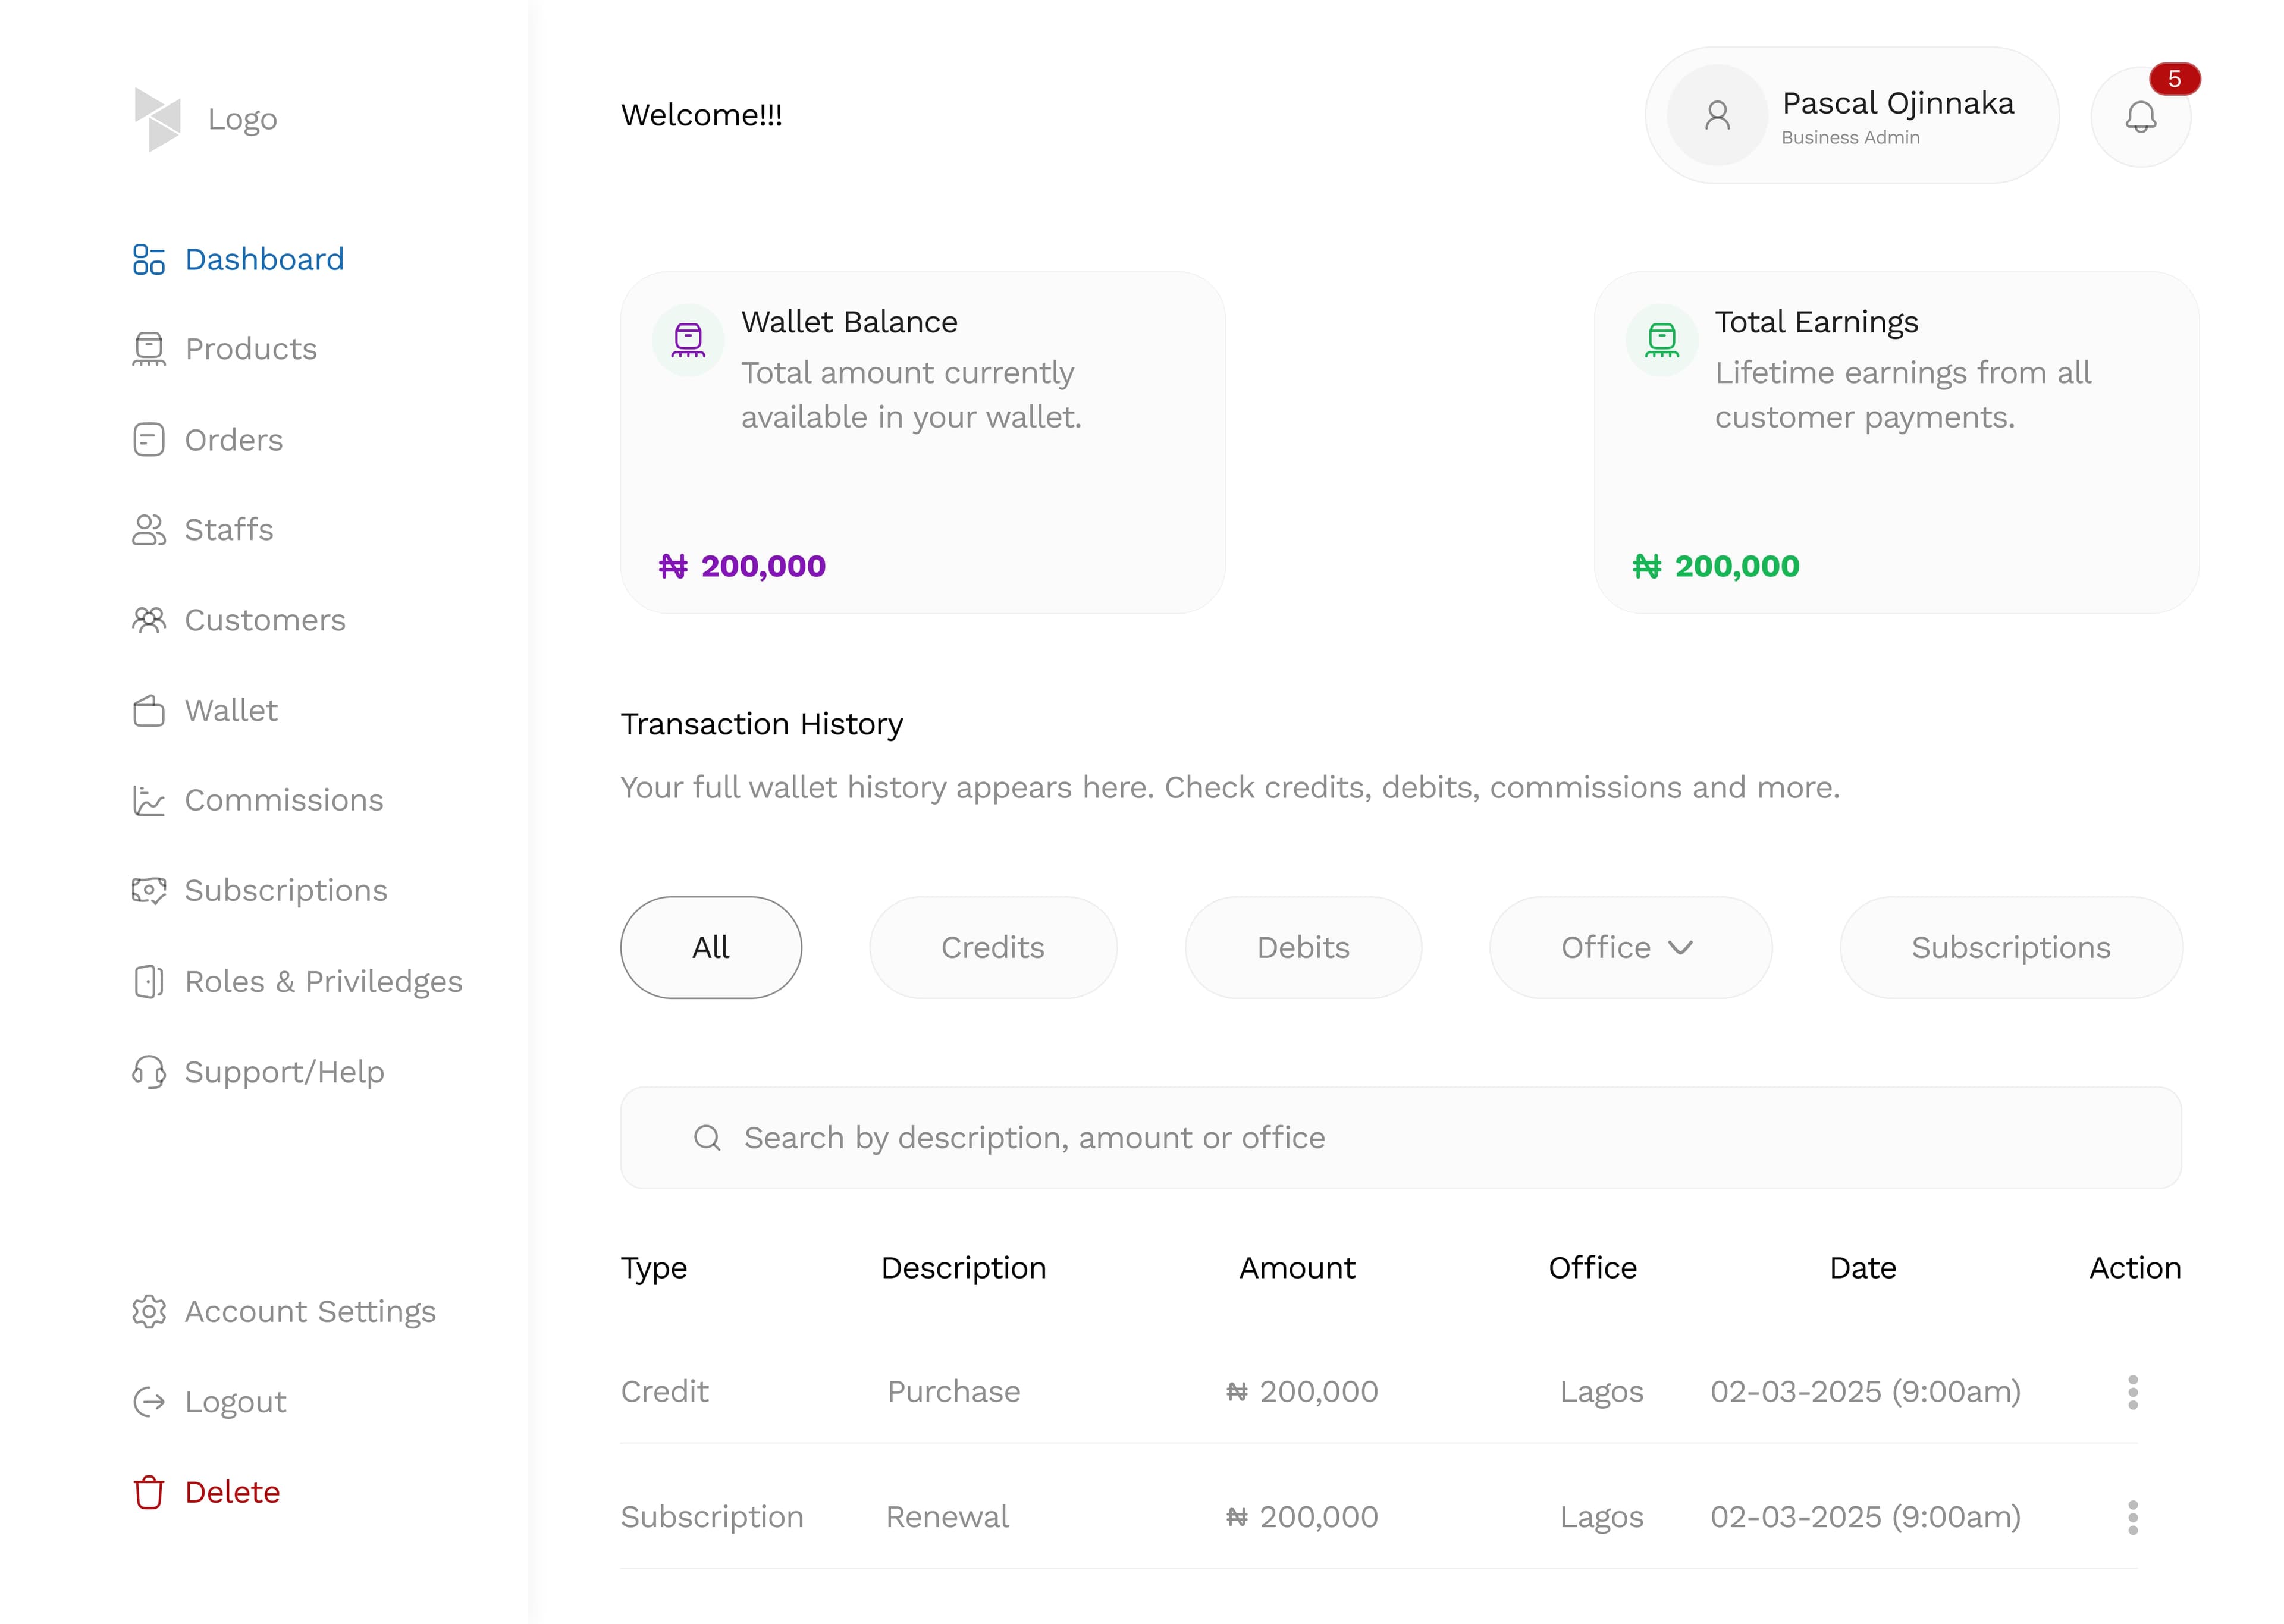Click the Staffs people icon

(148, 530)
